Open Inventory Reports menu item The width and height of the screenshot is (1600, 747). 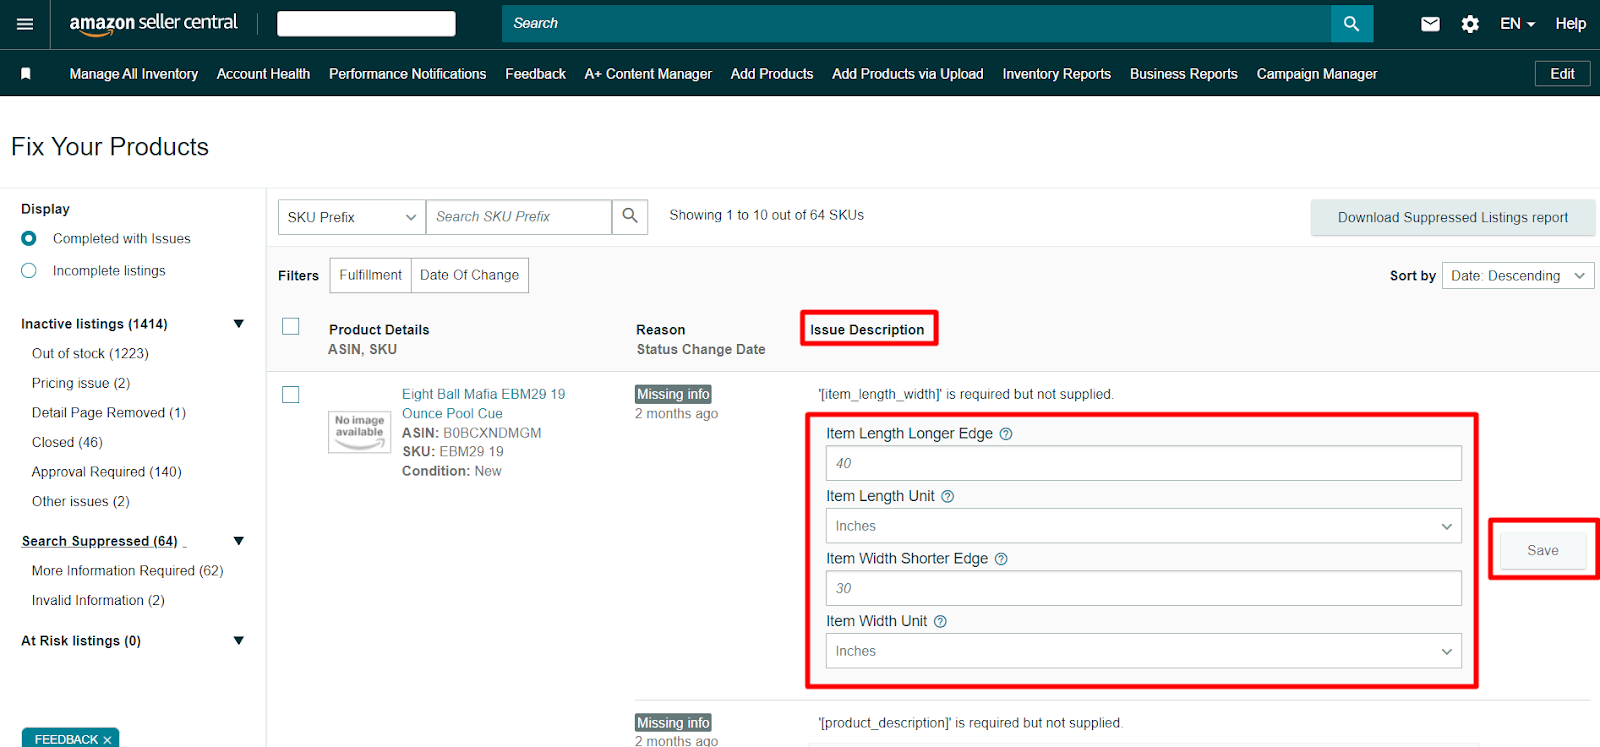point(1057,74)
